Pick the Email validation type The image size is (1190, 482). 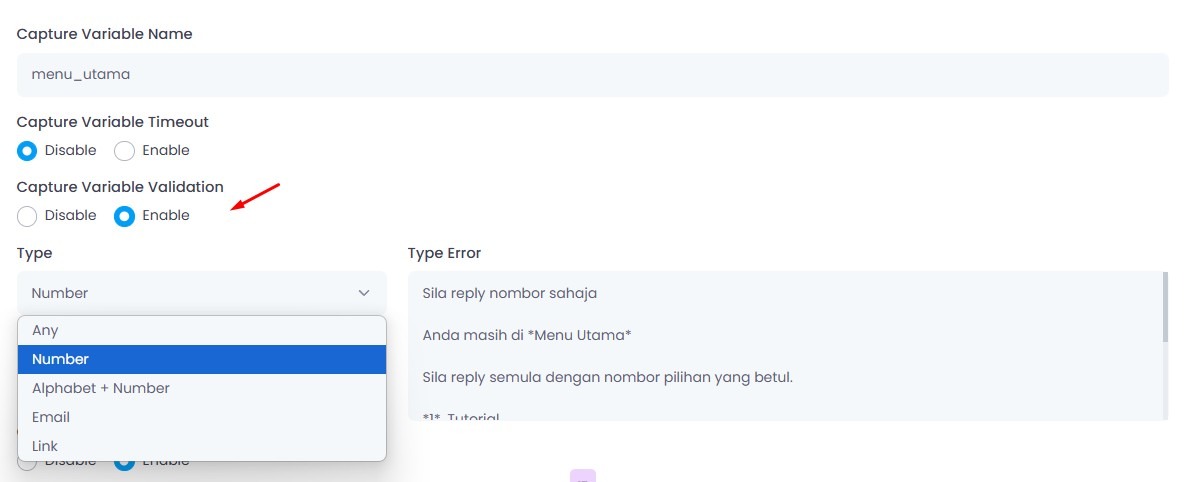[202, 417]
